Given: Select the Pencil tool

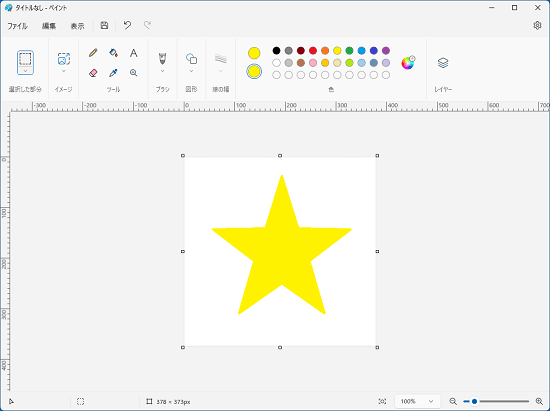Looking at the screenshot, I should coord(93,53).
